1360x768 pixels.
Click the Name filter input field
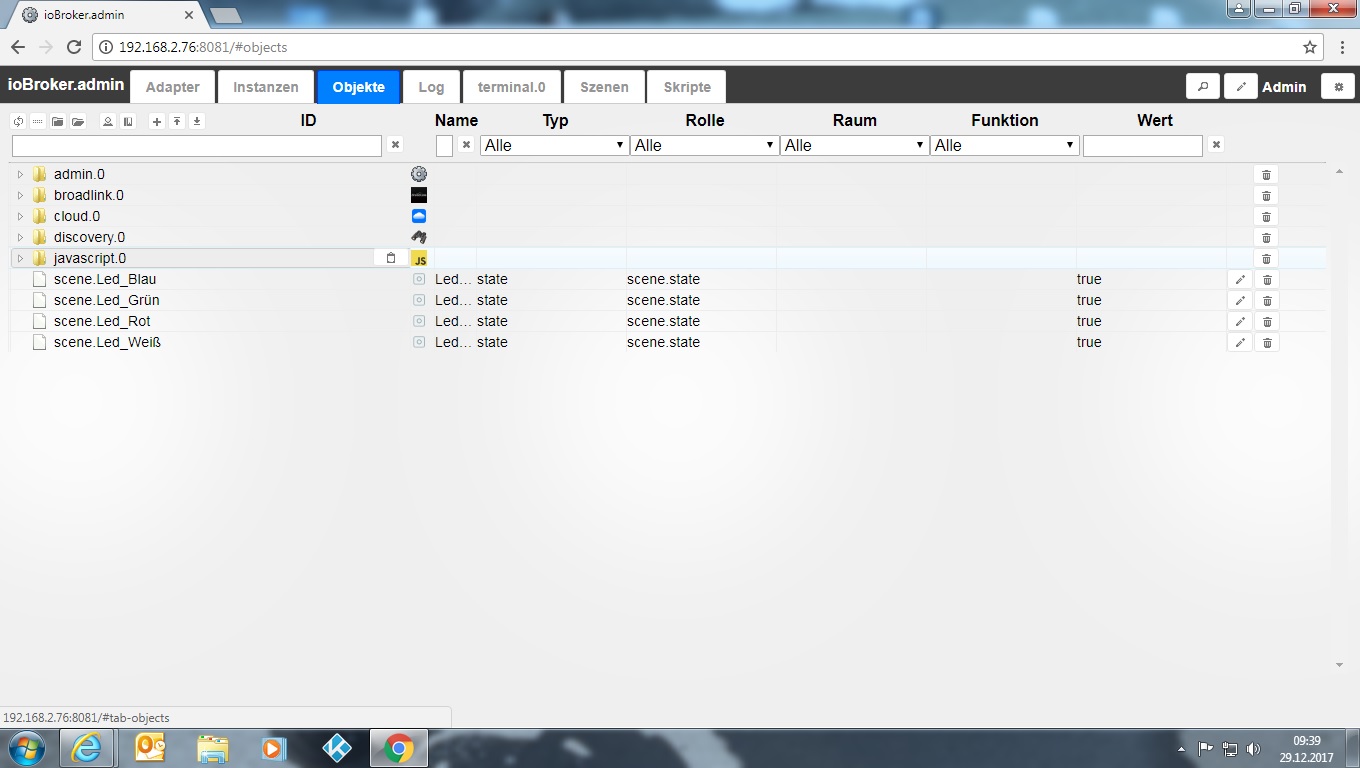[445, 146]
